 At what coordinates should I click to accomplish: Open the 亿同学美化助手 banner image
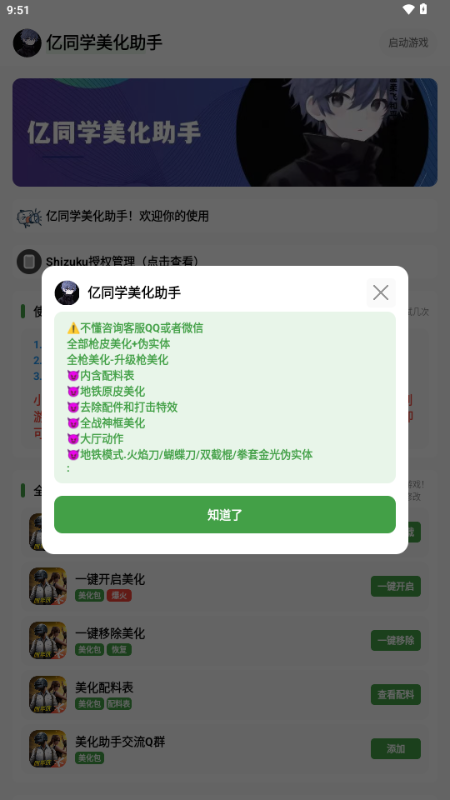click(225, 132)
